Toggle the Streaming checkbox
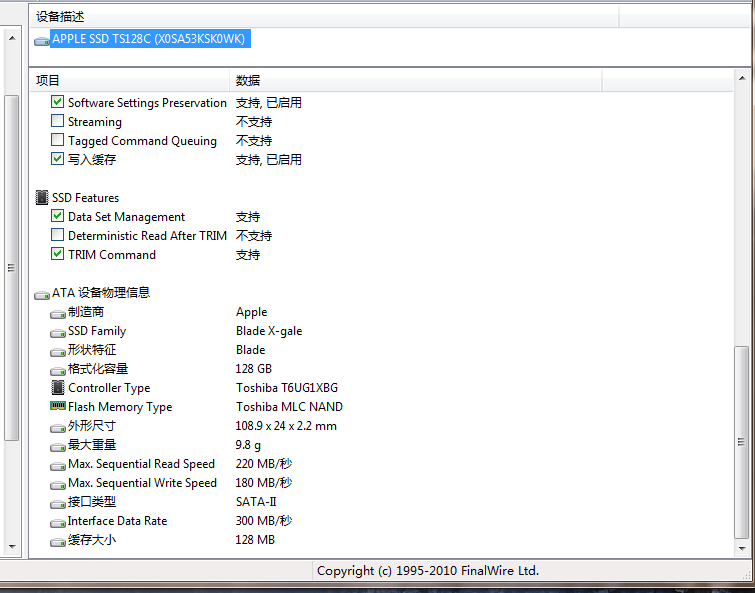755x593 pixels. (57, 120)
